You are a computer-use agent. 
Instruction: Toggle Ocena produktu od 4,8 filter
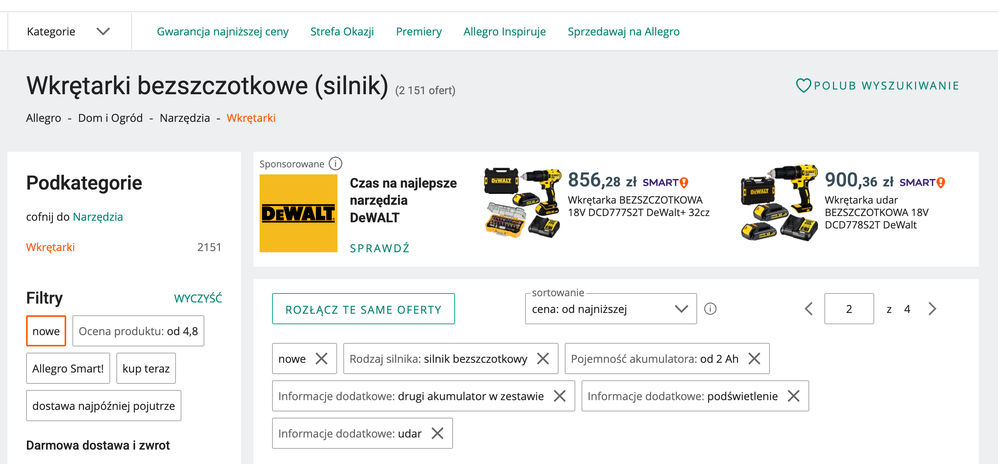tap(138, 331)
